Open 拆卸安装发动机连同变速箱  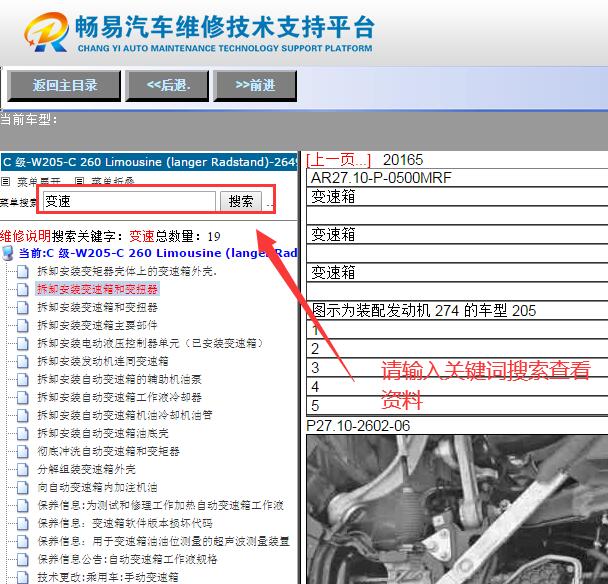coord(103,361)
